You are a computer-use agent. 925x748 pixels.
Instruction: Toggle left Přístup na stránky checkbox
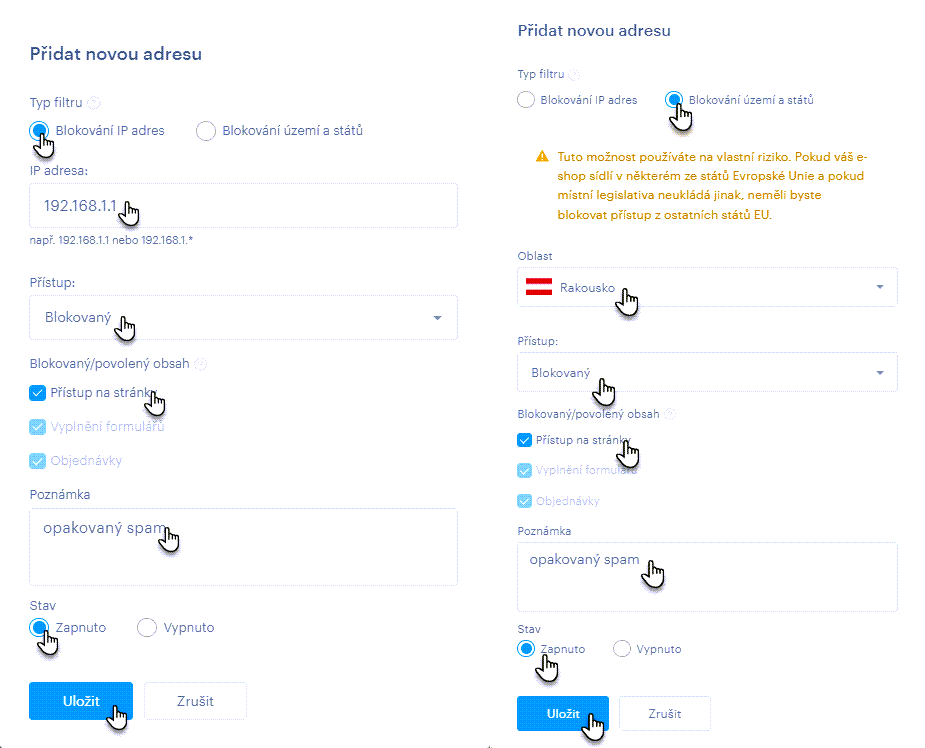pos(37,393)
